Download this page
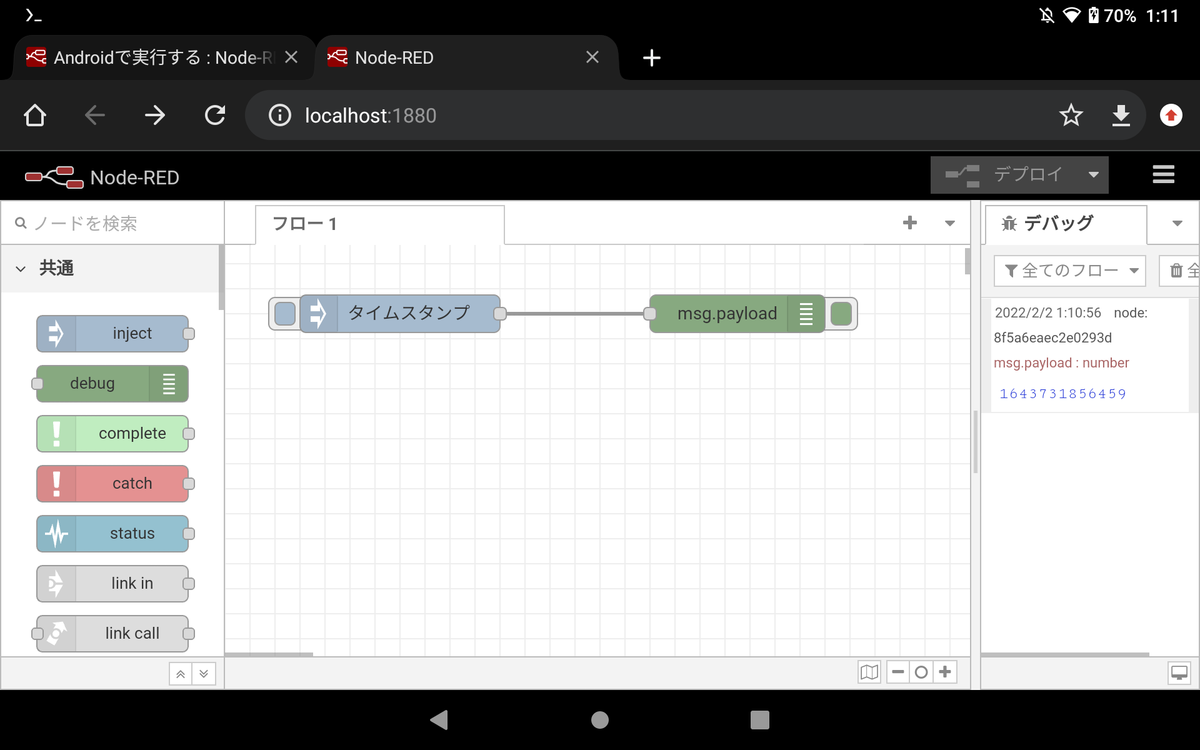This screenshot has height=750, width=1200. pyautogui.click(x=1121, y=116)
